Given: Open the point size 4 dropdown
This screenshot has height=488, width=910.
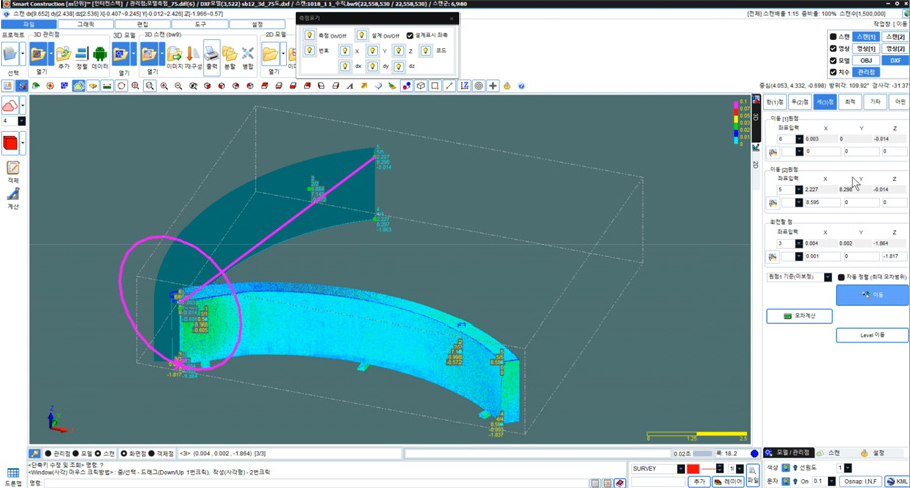Looking at the screenshot, I should point(21,121).
